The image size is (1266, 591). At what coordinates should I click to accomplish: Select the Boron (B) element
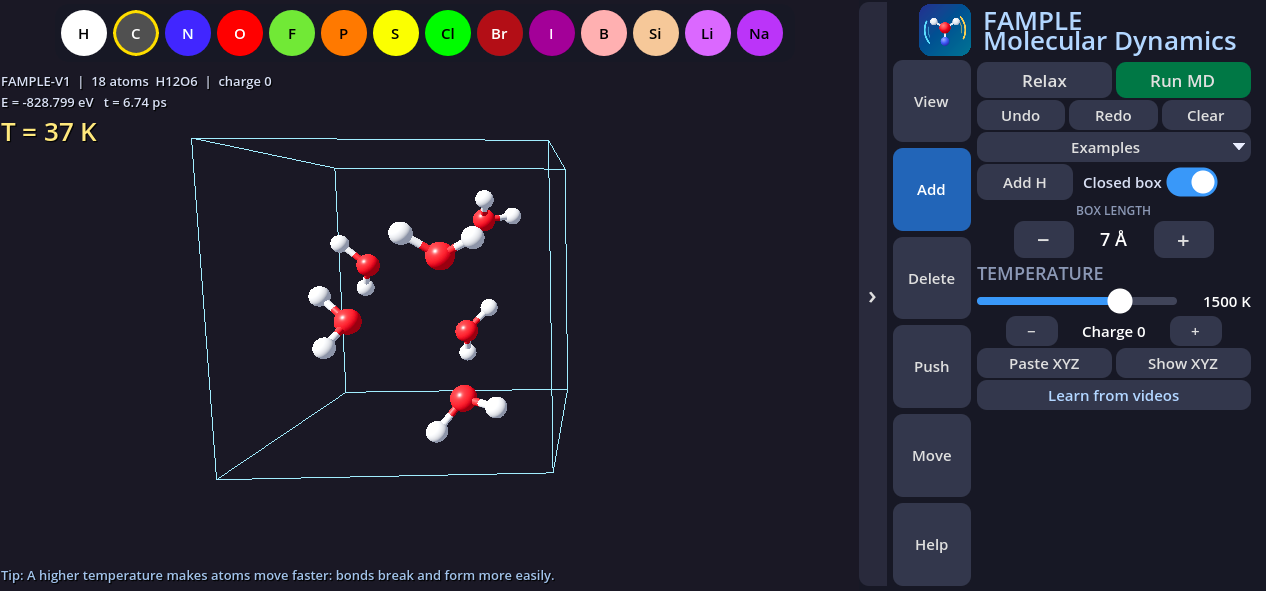point(604,34)
